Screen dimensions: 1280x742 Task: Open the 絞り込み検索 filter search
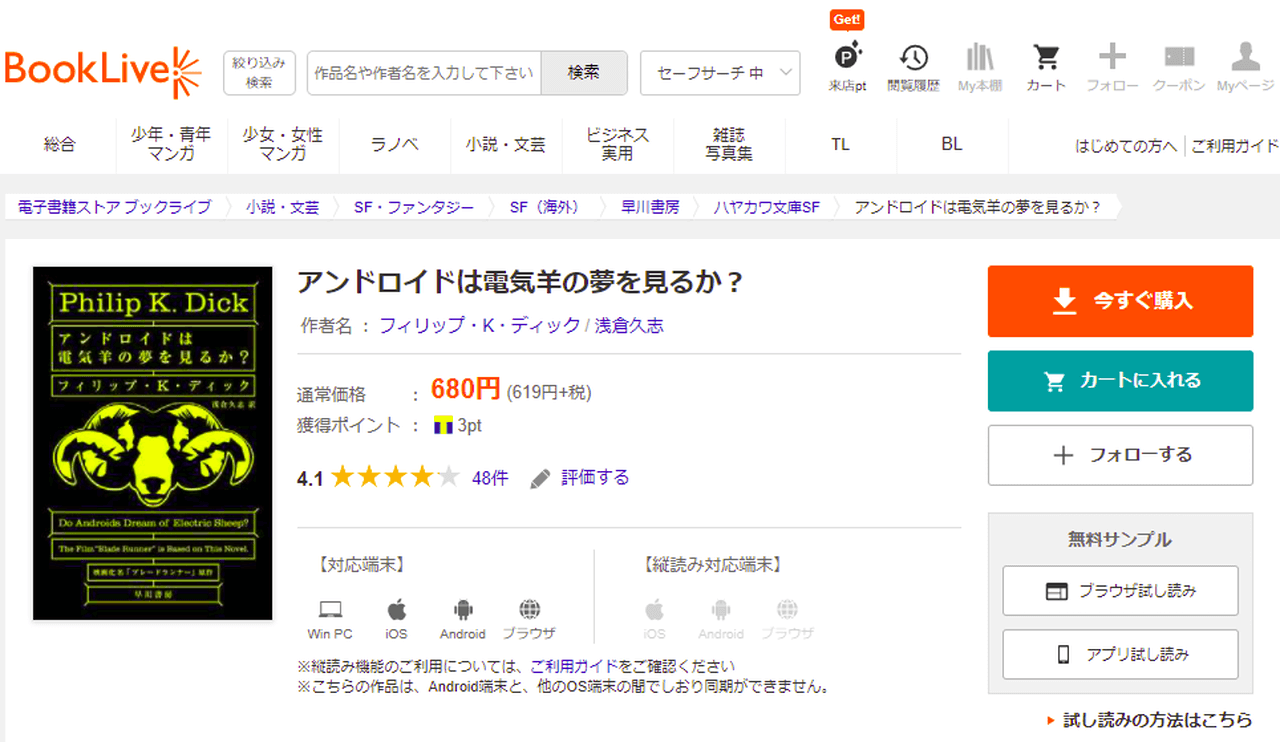[x=259, y=73]
